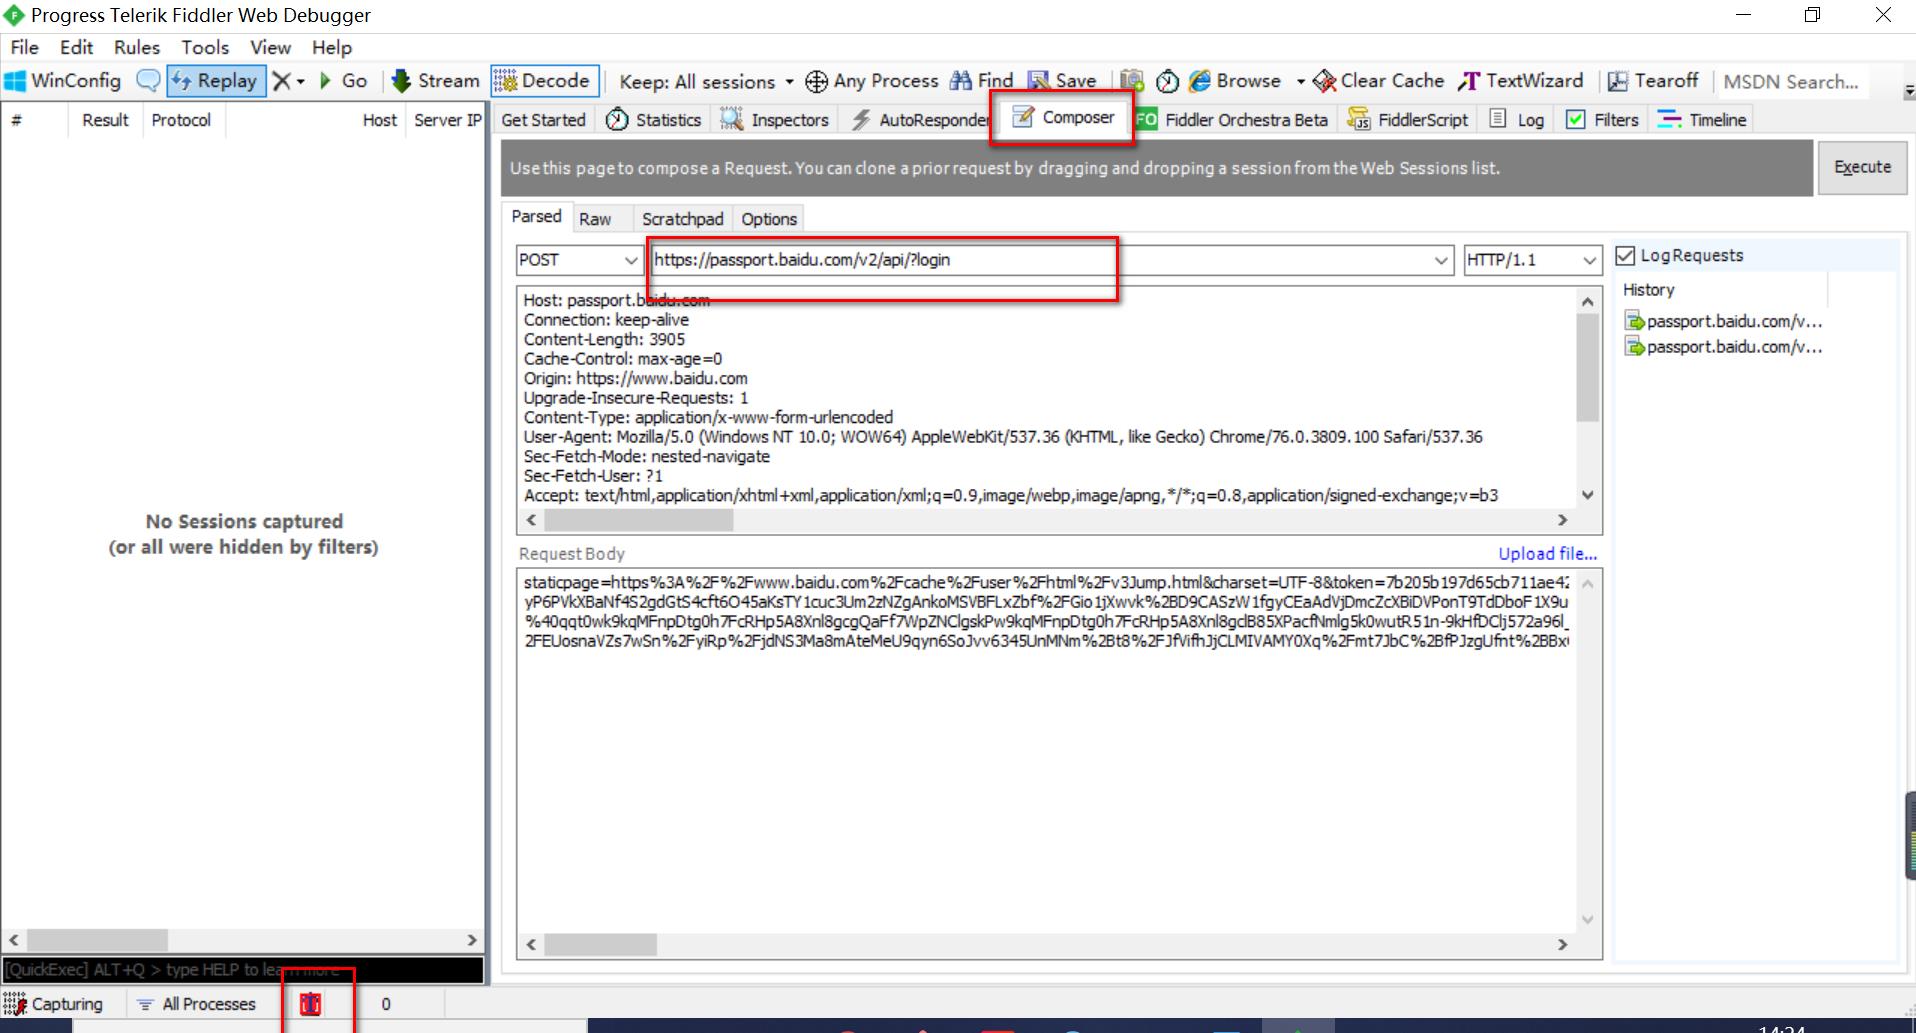Viewport: 1916px width, 1033px height.
Task: Click the Remove X toolbar icon
Action: tap(283, 81)
